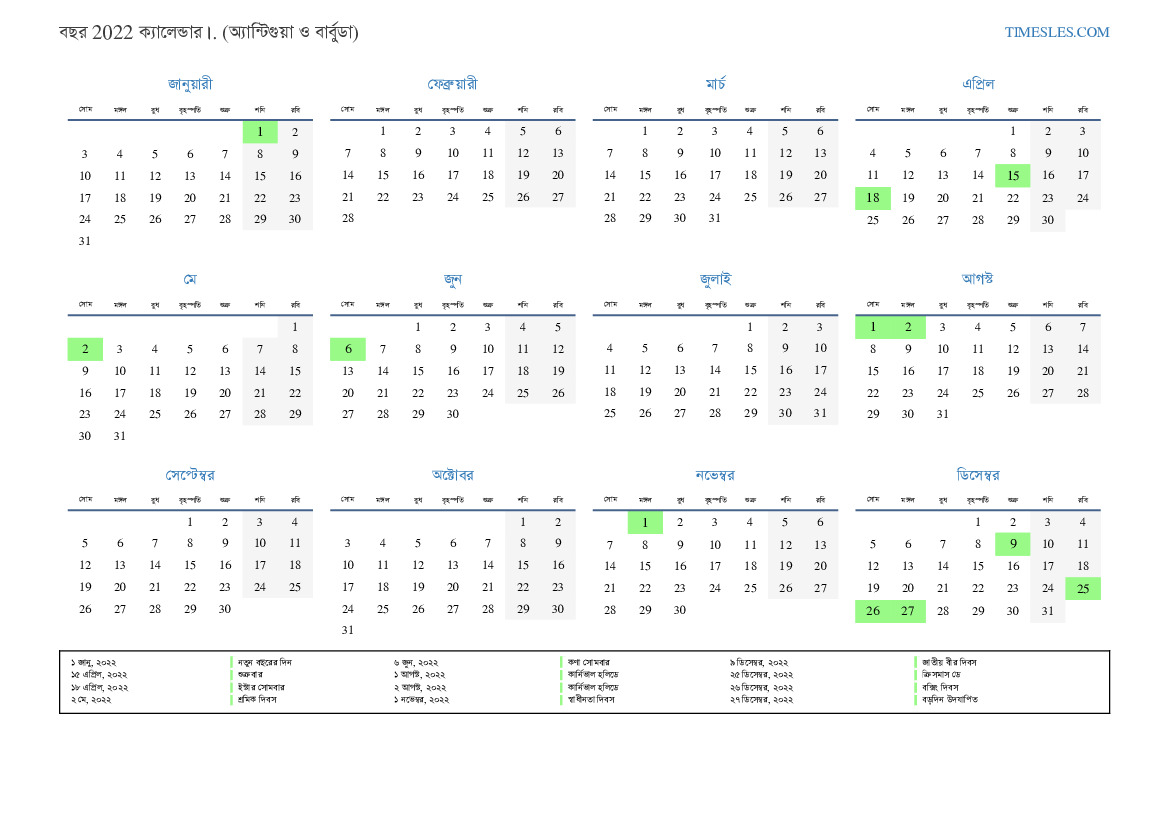Click the green May 2 date
1169x827 pixels.
pyautogui.click(x=85, y=349)
